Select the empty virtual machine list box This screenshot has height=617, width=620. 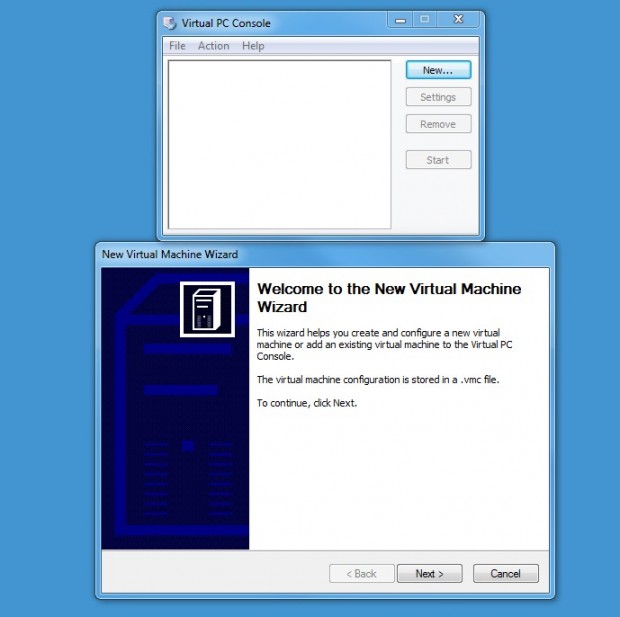pos(280,144)
